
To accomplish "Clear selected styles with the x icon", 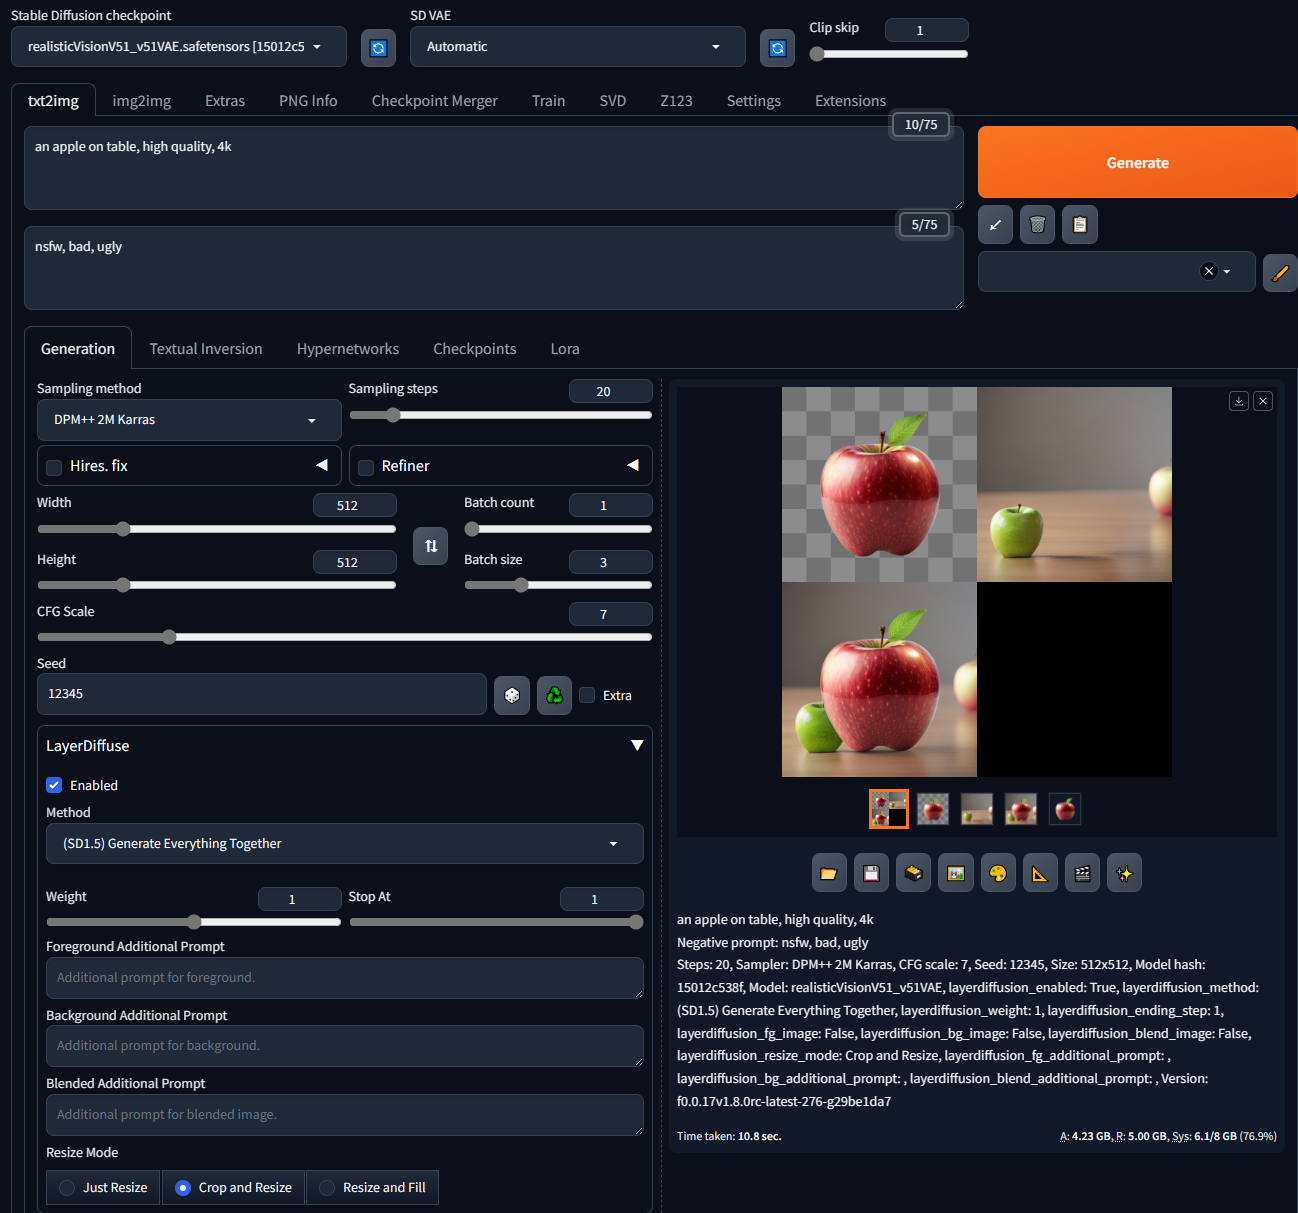I will point(1208,271).
